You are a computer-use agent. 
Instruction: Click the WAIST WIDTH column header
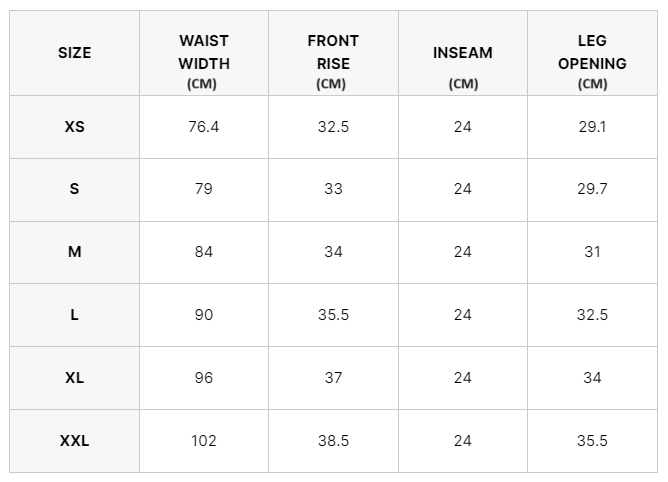click(203, 52)
